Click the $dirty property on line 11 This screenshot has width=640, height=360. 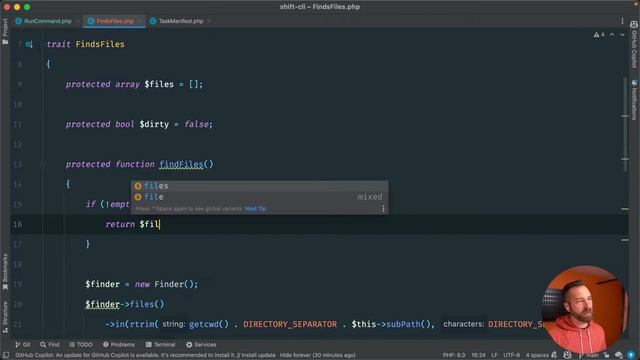point(154,124)
